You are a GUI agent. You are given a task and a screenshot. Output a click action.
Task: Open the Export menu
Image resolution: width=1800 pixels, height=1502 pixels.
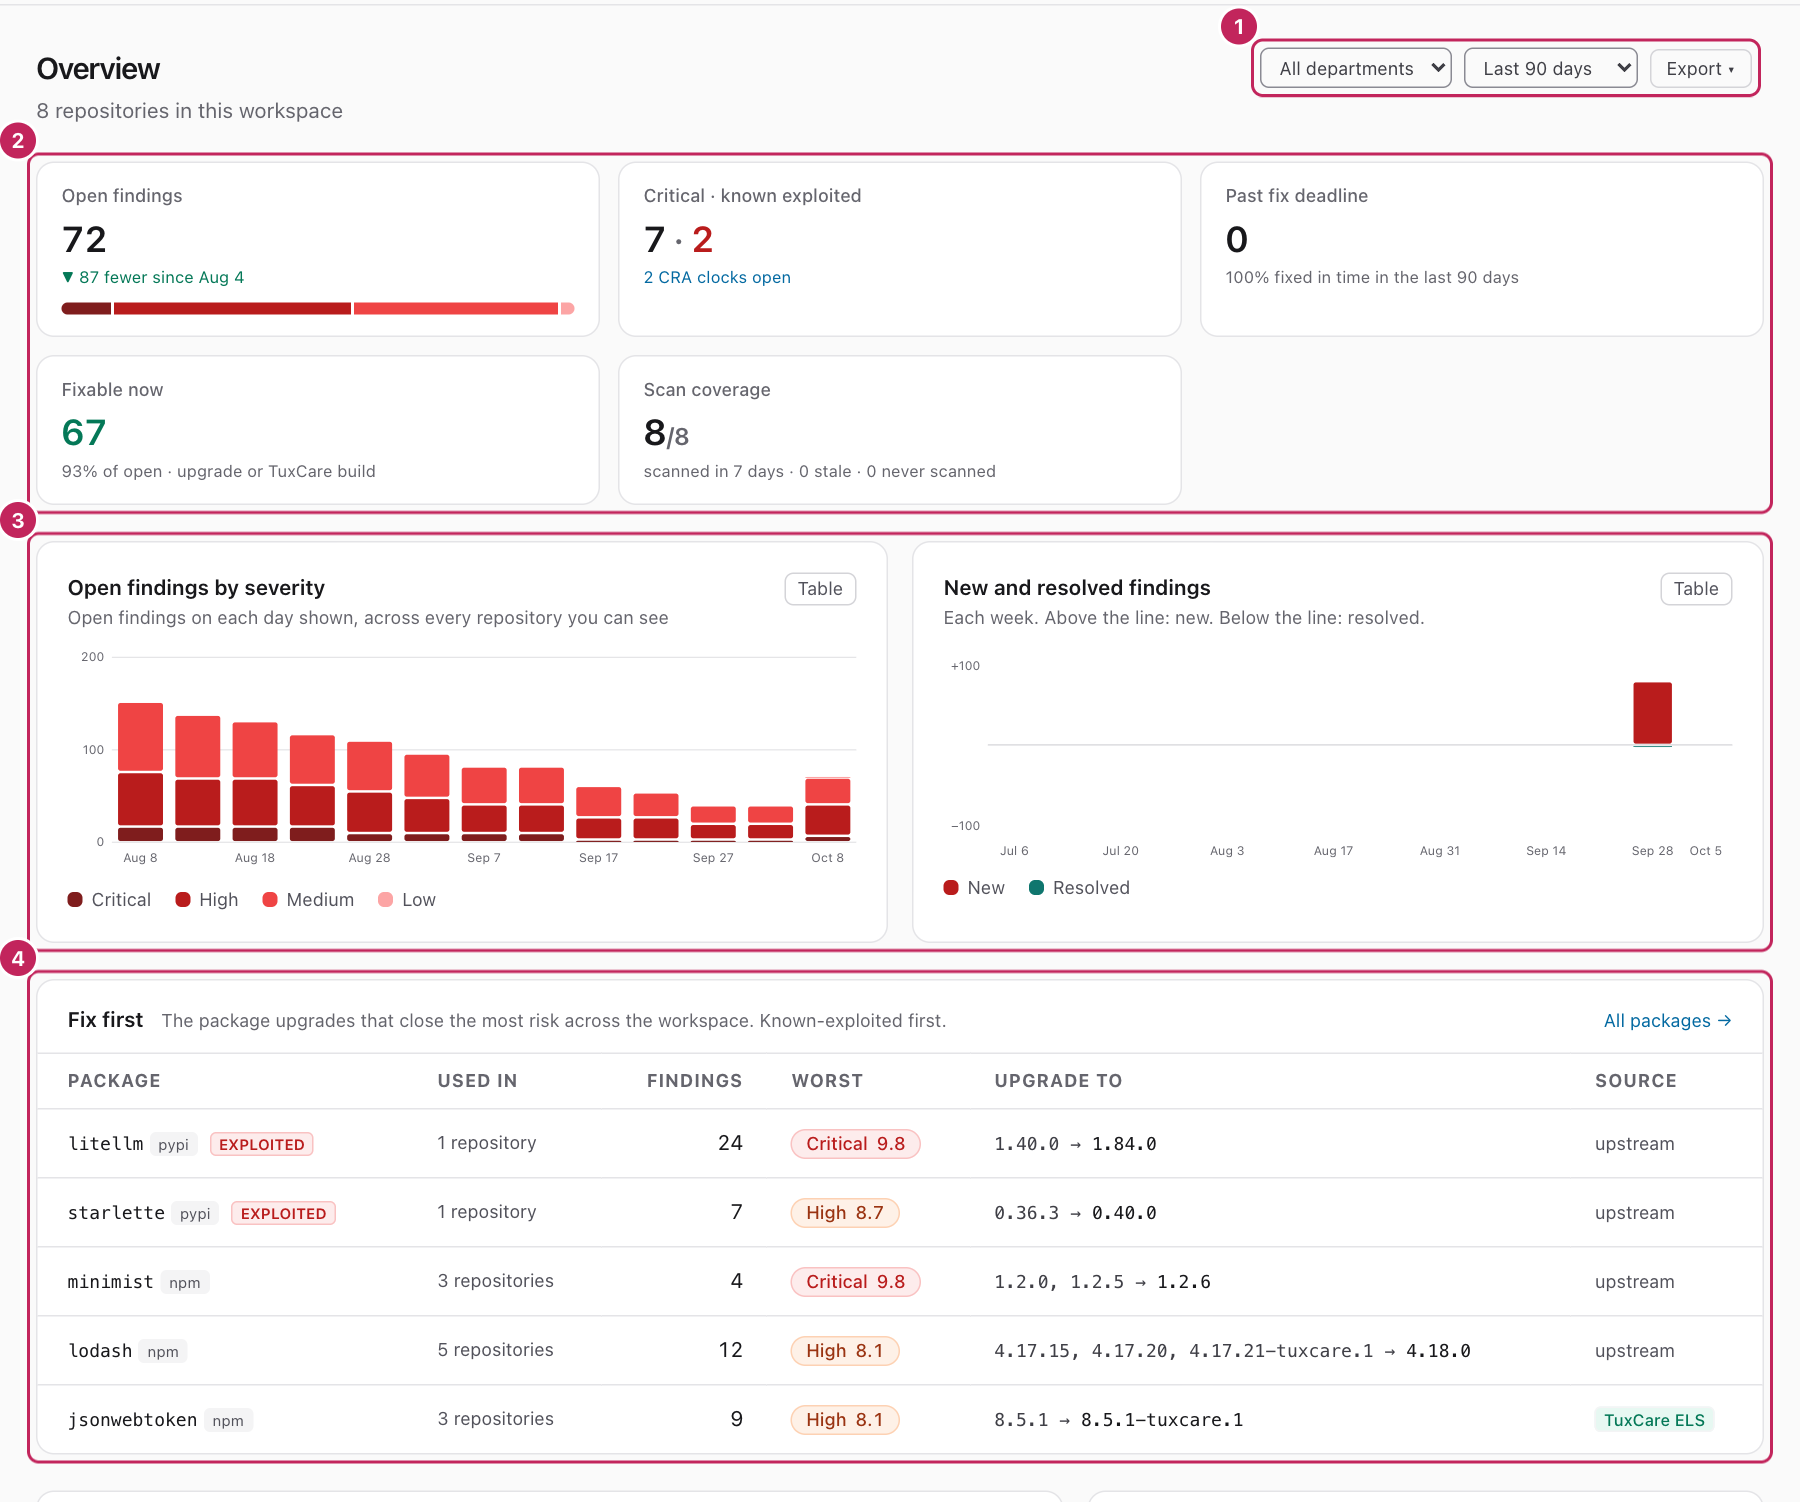pos(1700,68)
